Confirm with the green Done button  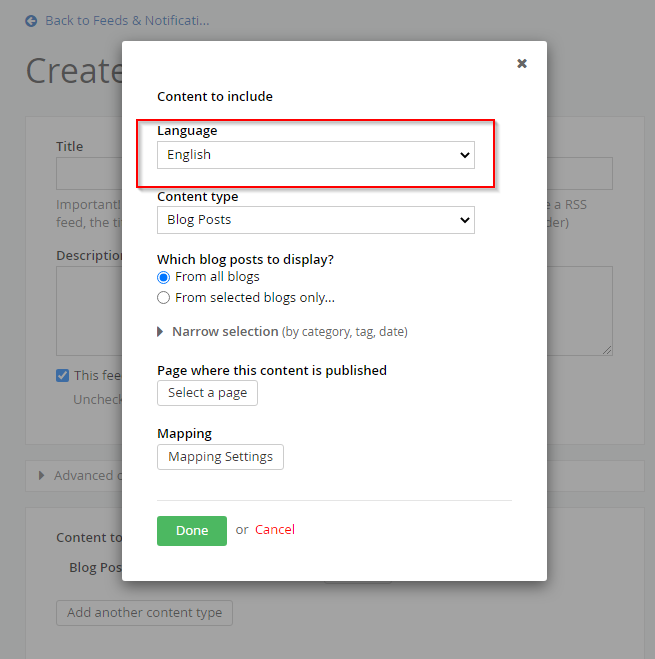tap(192, 531)
